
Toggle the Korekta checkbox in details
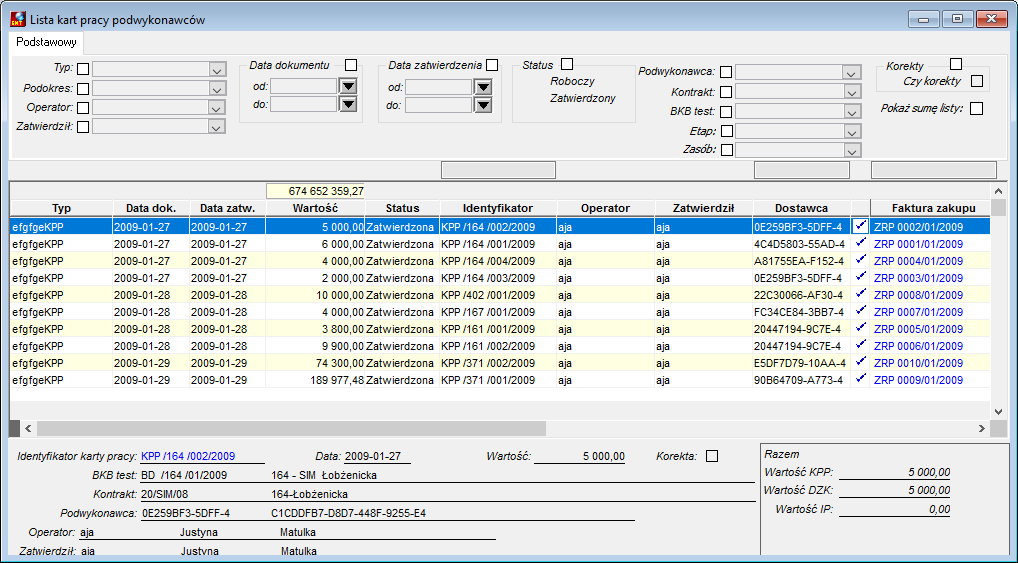[x=712, y=456]
